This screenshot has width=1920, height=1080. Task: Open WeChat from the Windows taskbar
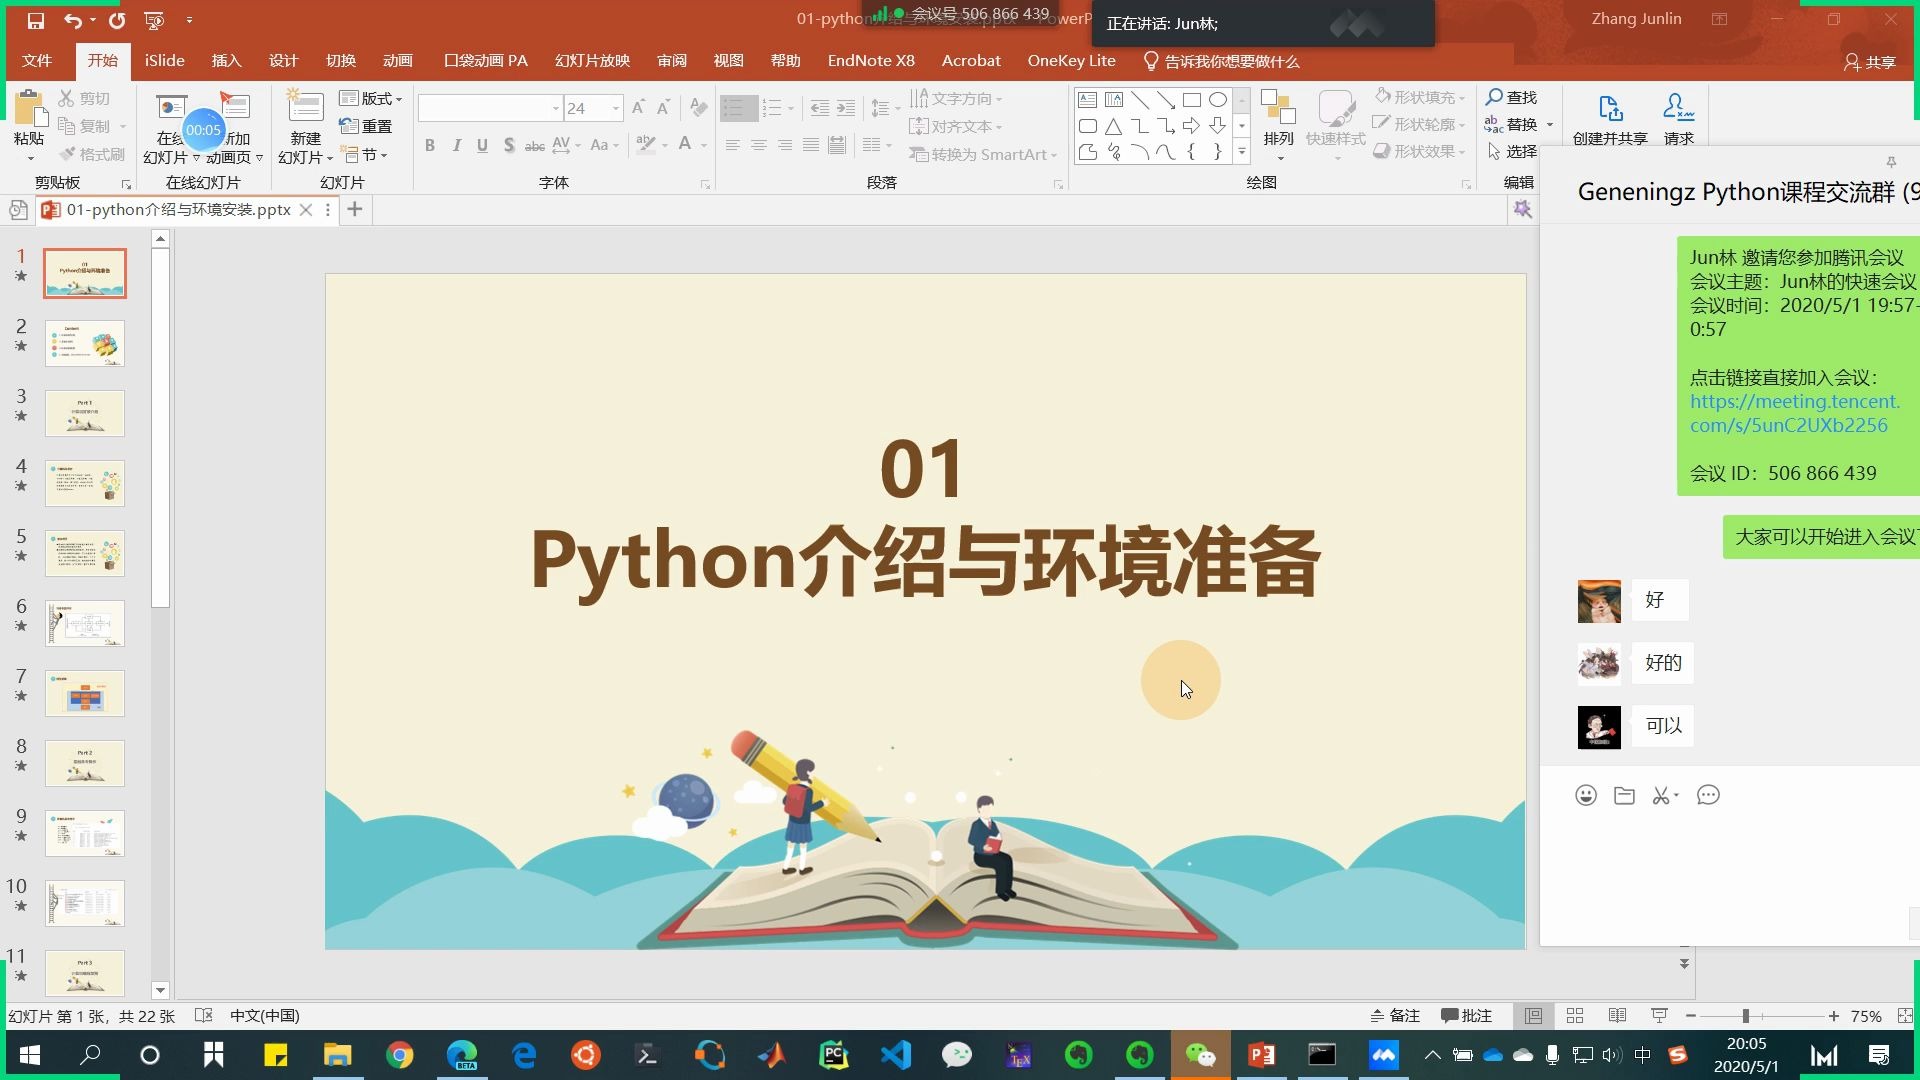(1200, 1055)
